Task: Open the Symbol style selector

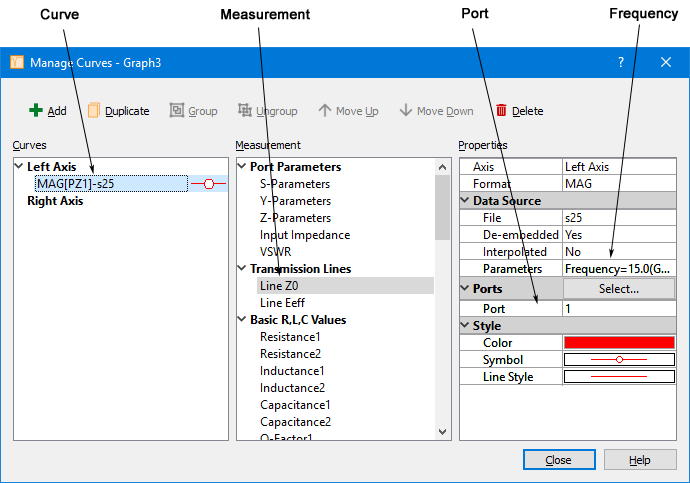Action: click(x=619, y=359)
